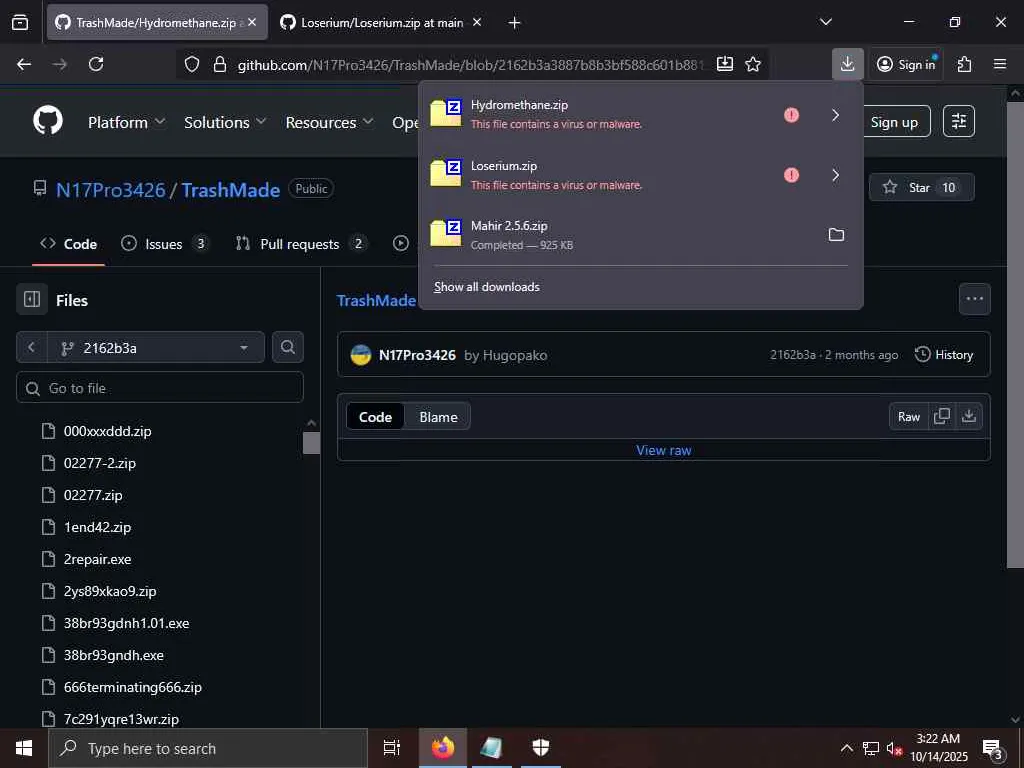Image resolution: width=1024 pixels, height=768 pixels.
Task: Click Show all downloads
Action: pyautogui.click(x=487, y=287)
